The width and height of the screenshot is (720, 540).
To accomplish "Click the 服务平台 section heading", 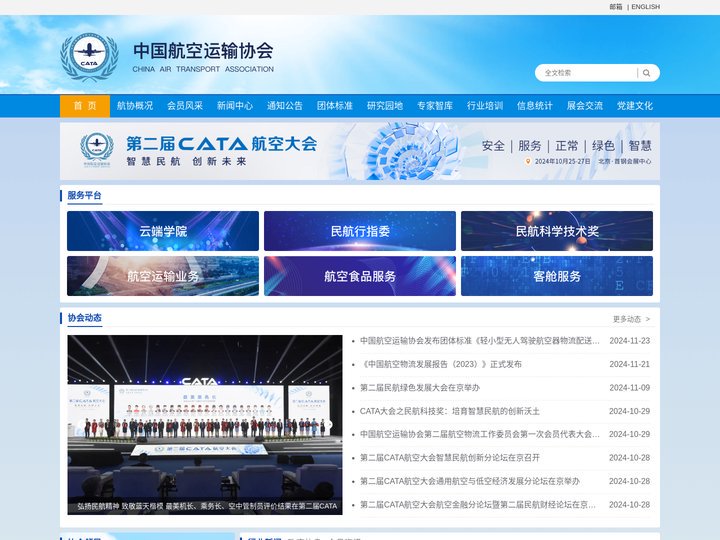I will pyautogui.click(x=84, y=196).
